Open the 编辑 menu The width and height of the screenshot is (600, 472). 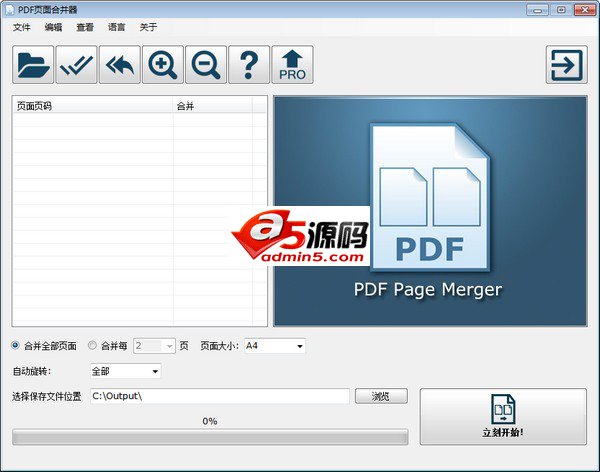click(x=53, y=27)
